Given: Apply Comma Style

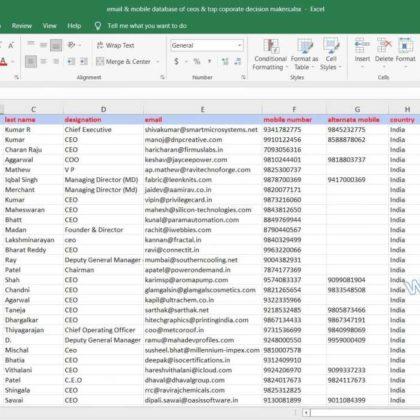Looking at the screenshot, I should pos(210,61).
